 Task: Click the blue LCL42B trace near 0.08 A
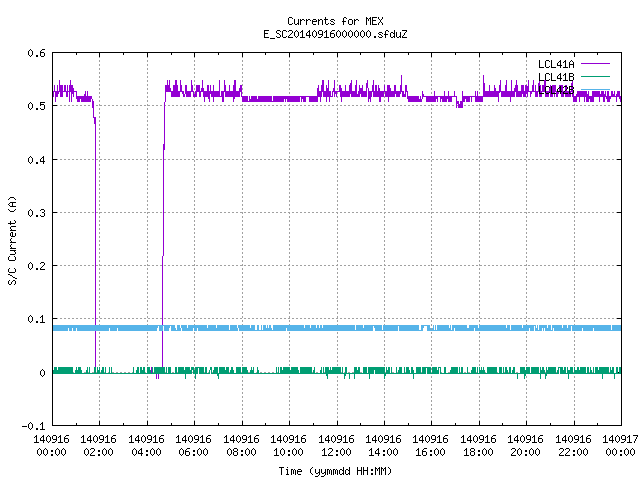point(337,328)
